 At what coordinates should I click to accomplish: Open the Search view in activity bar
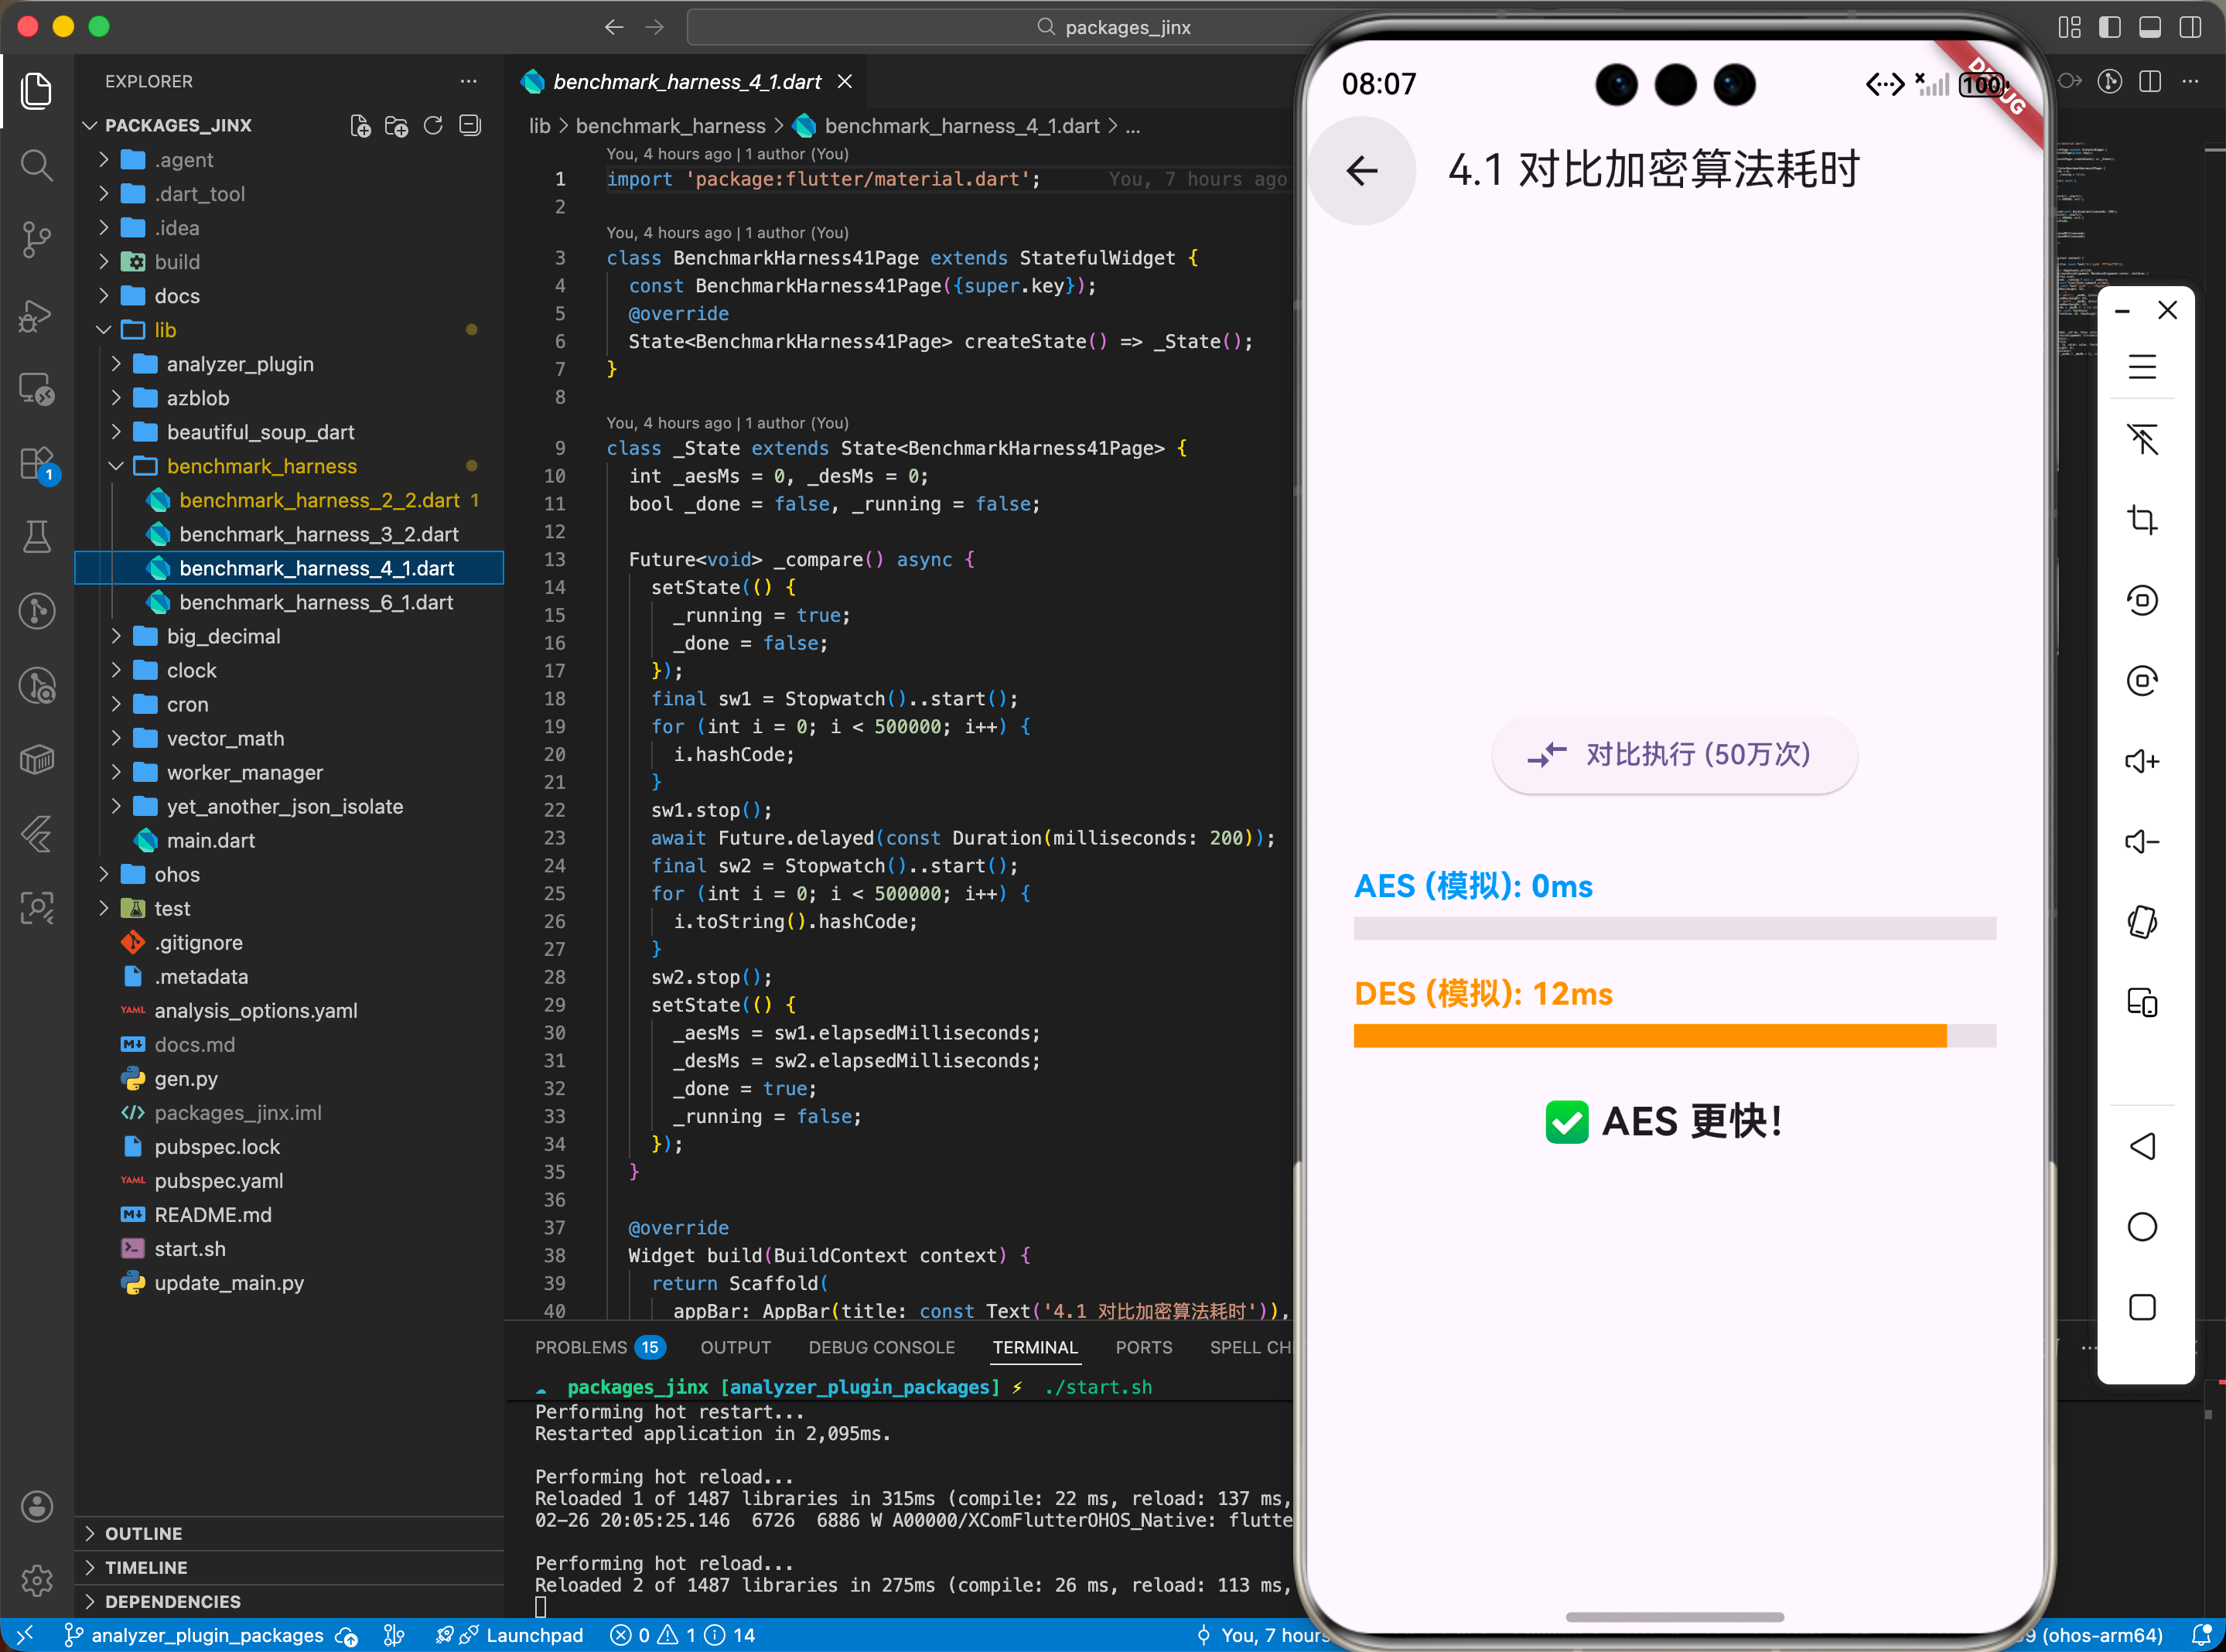37,165
